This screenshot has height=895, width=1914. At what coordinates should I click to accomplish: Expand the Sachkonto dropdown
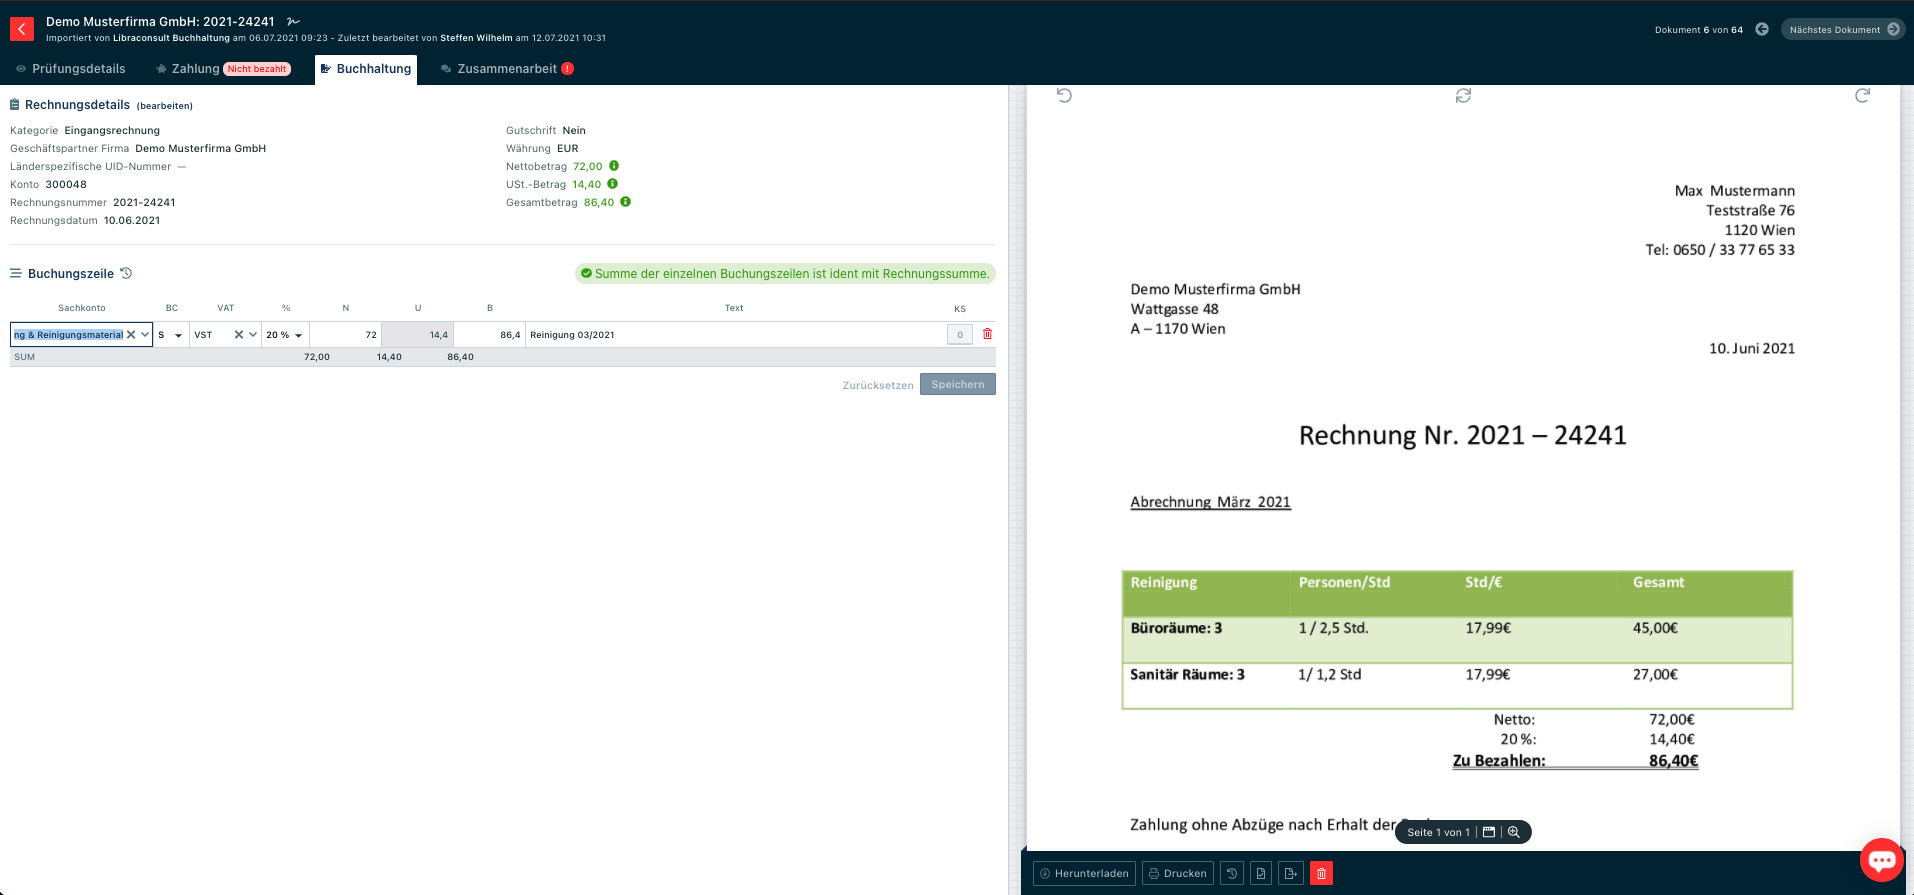tap(145, 335)
